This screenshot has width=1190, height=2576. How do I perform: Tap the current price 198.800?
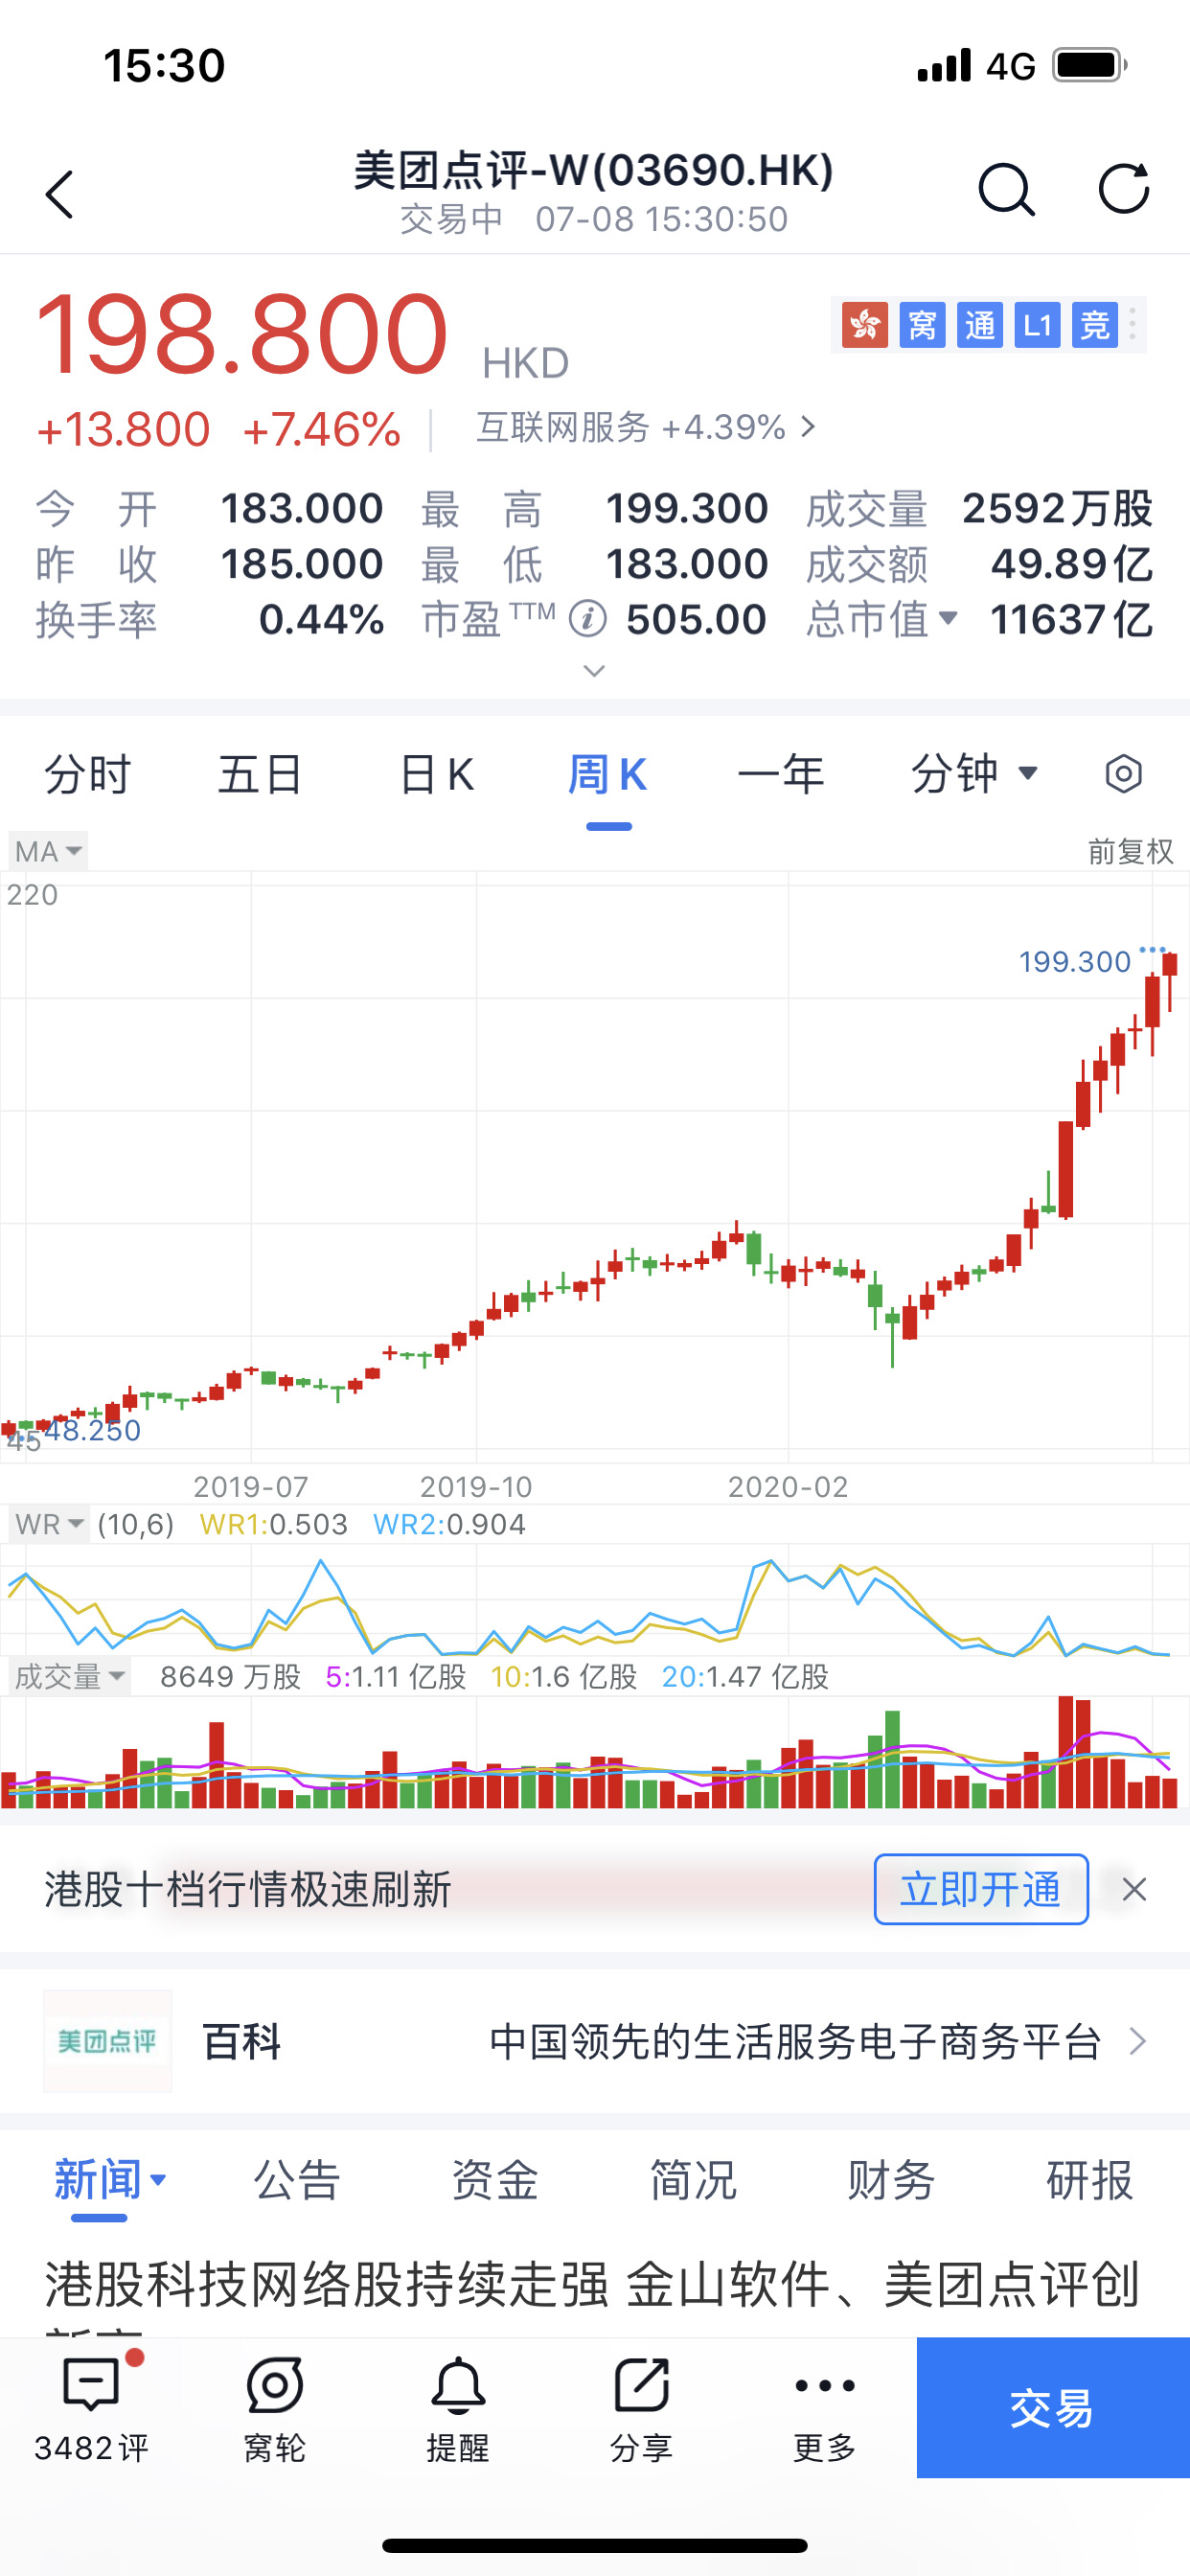241,333
